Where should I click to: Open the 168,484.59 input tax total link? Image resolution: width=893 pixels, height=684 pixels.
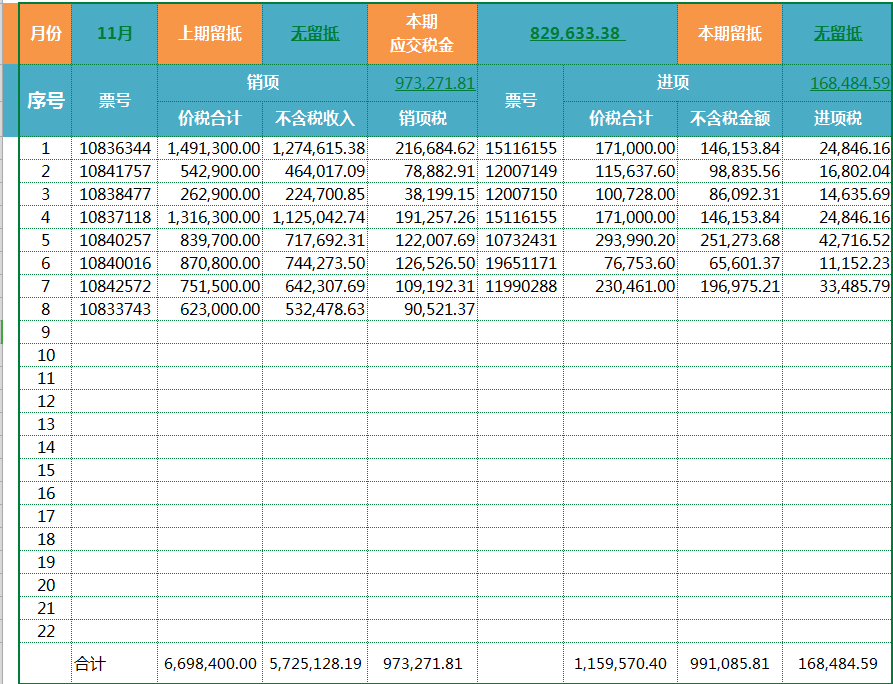click(850, 83)
